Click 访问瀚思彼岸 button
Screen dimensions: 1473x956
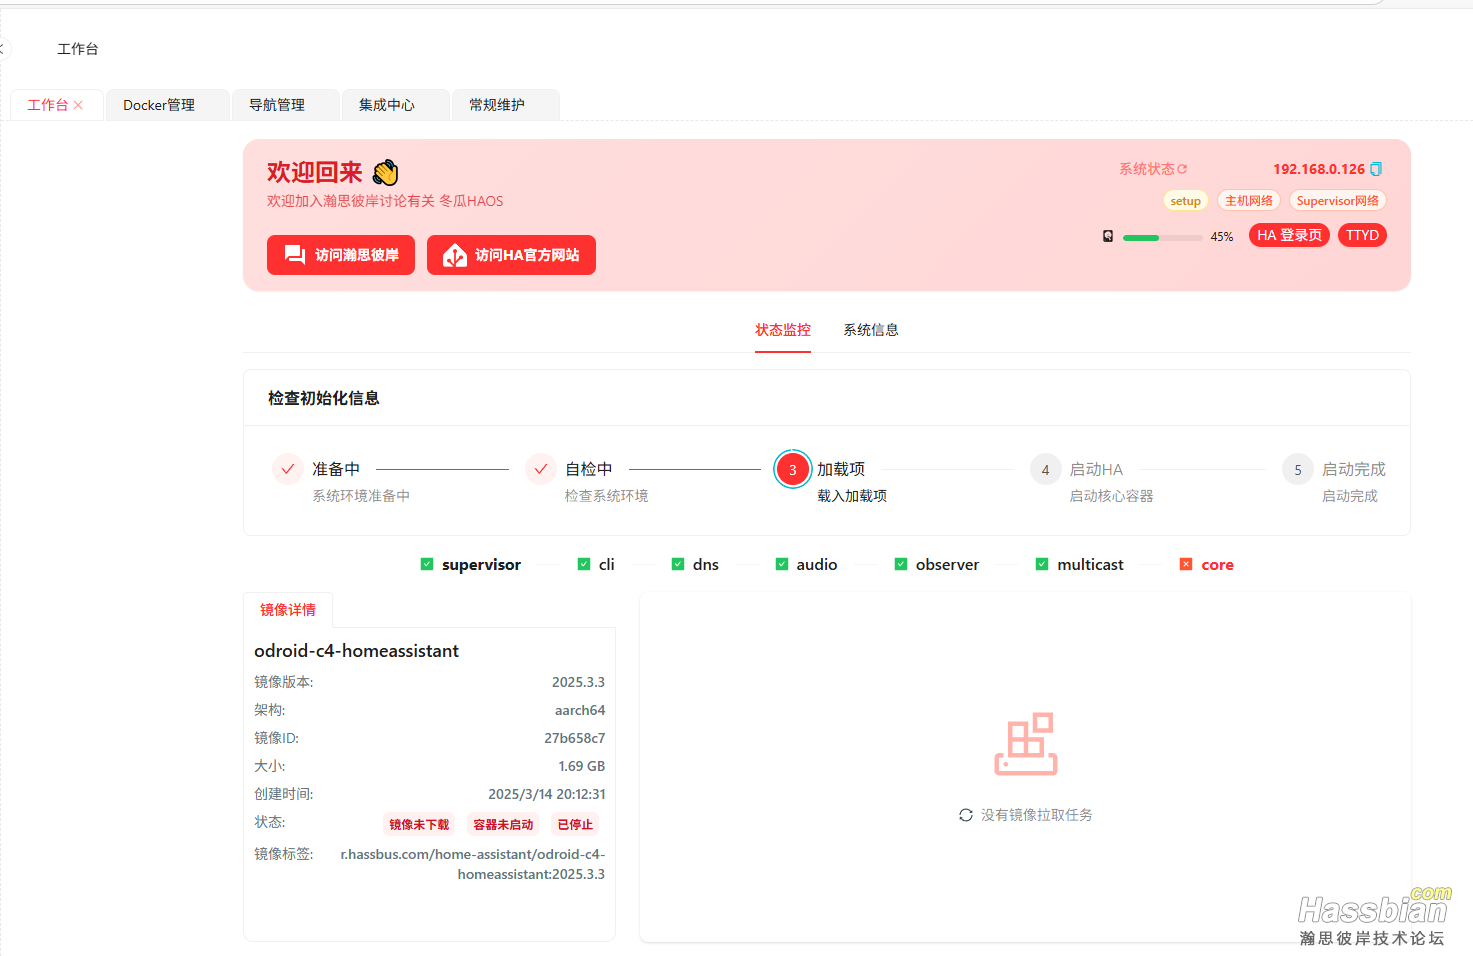tap(341, 255)
